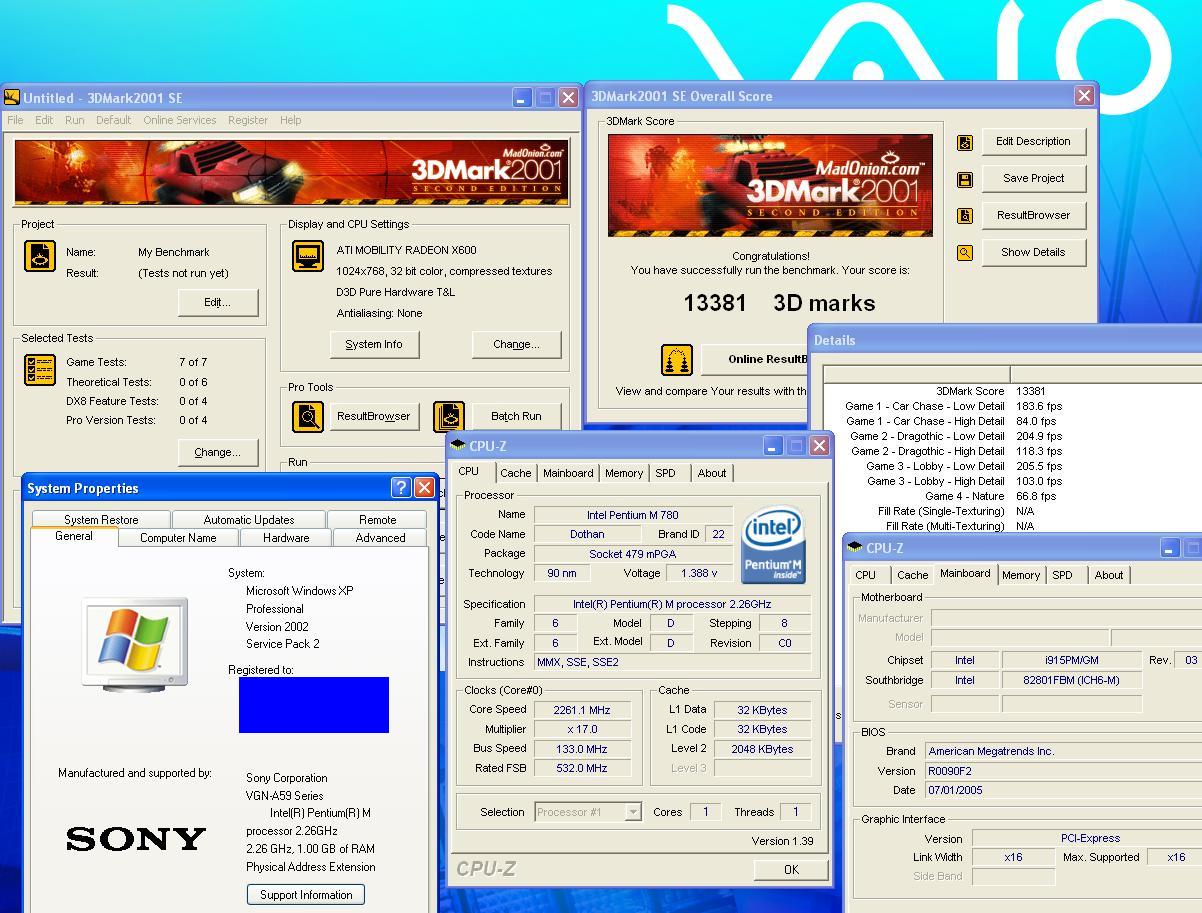Viewport: 1202px width, 913px height.
Task: Click the System Info button
Action: pyautogui.click(x=374, y=344)
